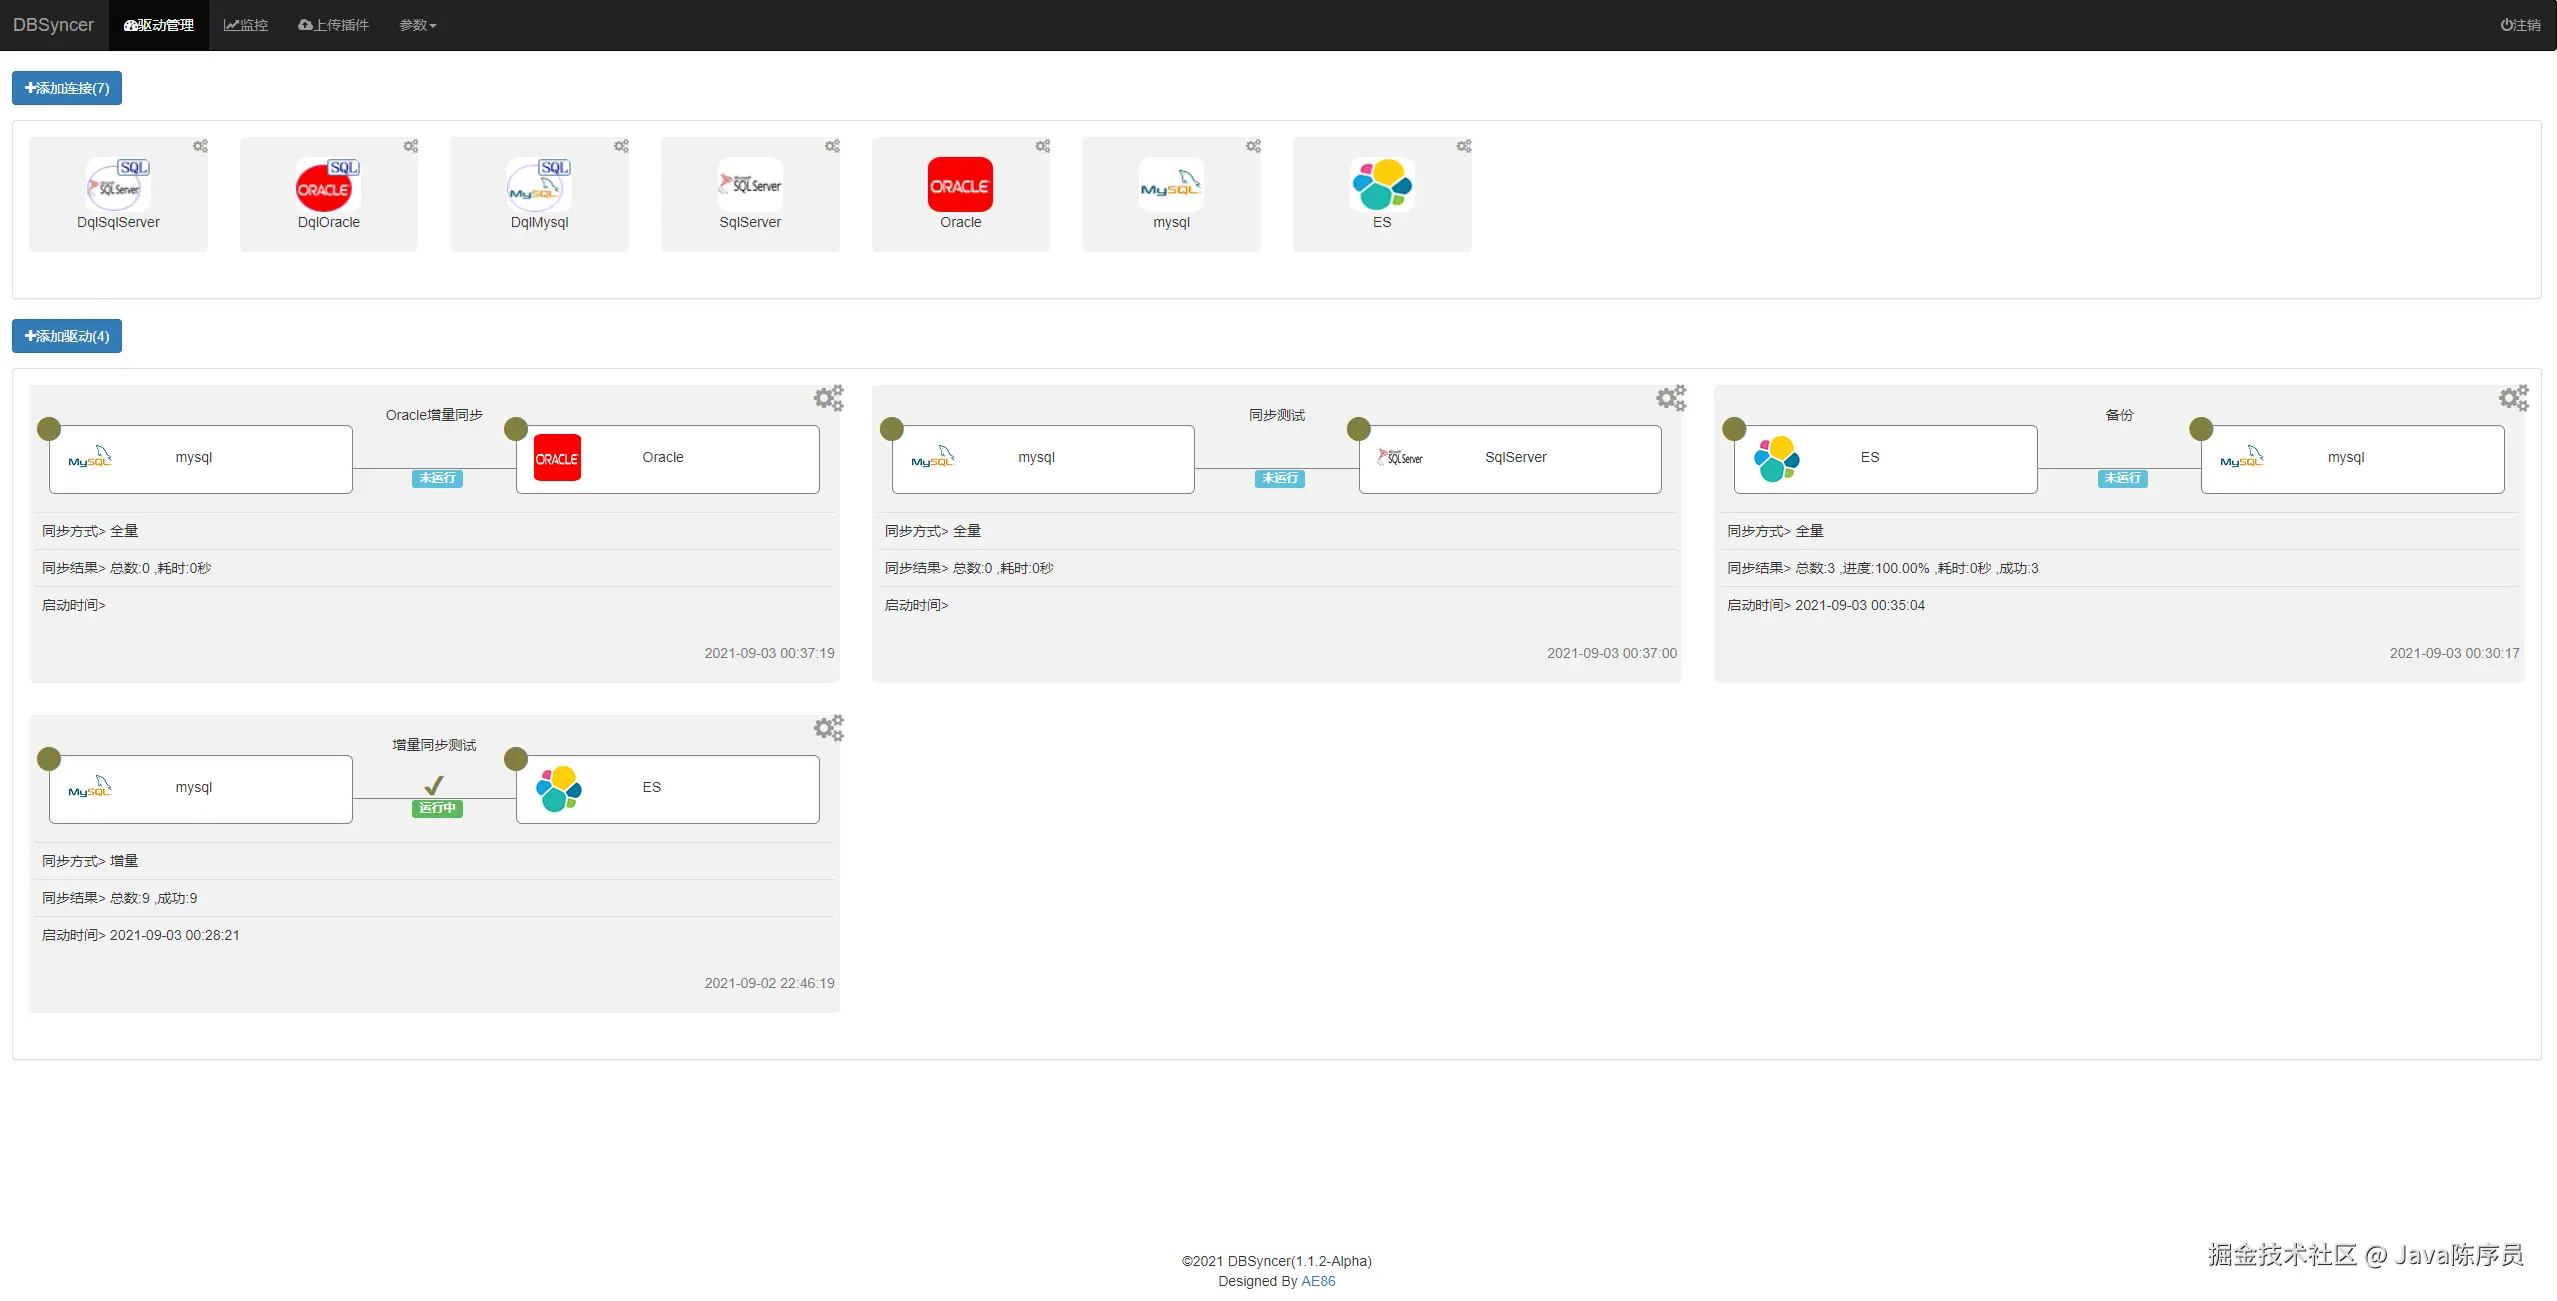The width and height of the screenshot is (2557, 1301).
Task: Open the AE86 designer link
Action: 1317,1281
